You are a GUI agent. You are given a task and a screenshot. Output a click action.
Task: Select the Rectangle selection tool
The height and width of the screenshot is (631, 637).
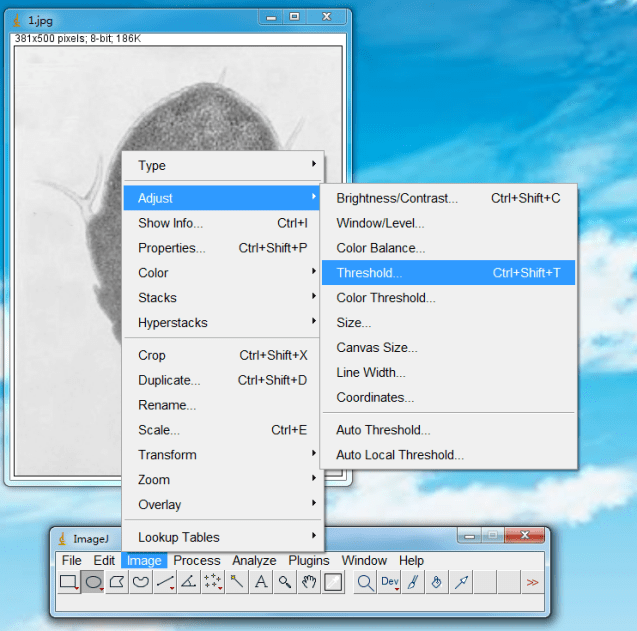click(x=68, y=582)
